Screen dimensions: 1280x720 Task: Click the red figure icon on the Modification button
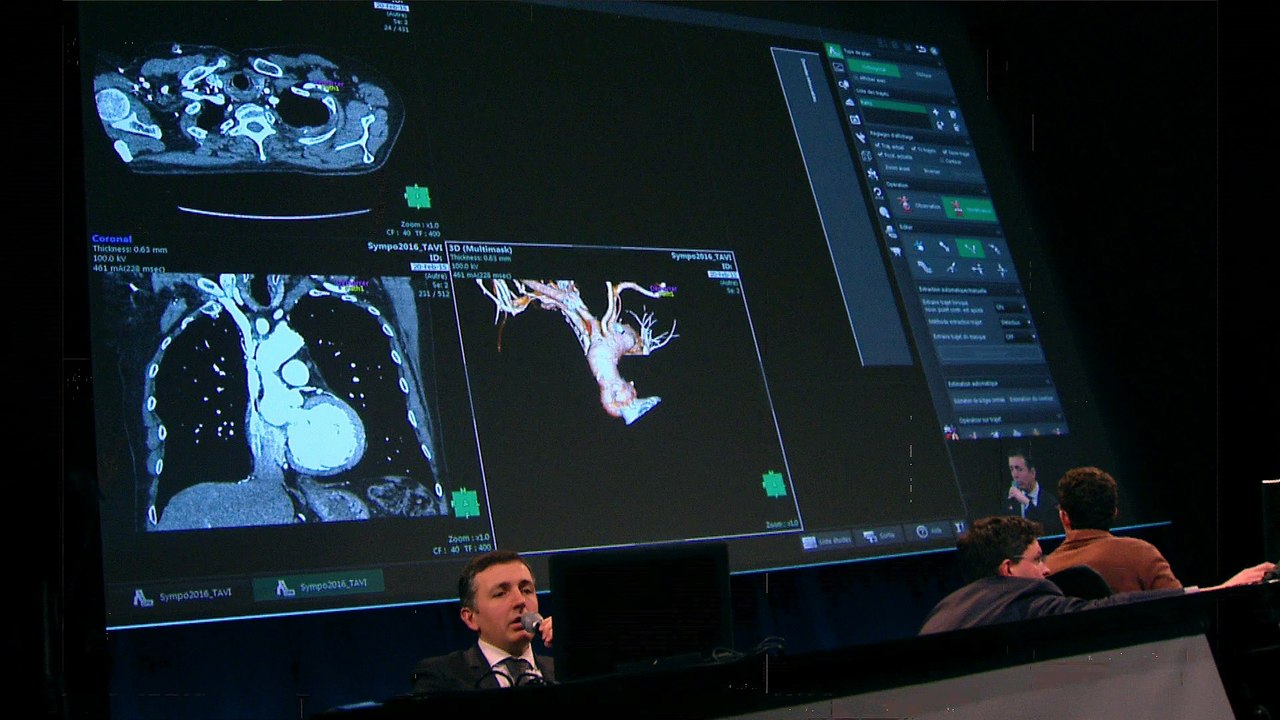[x=956, y=207]
